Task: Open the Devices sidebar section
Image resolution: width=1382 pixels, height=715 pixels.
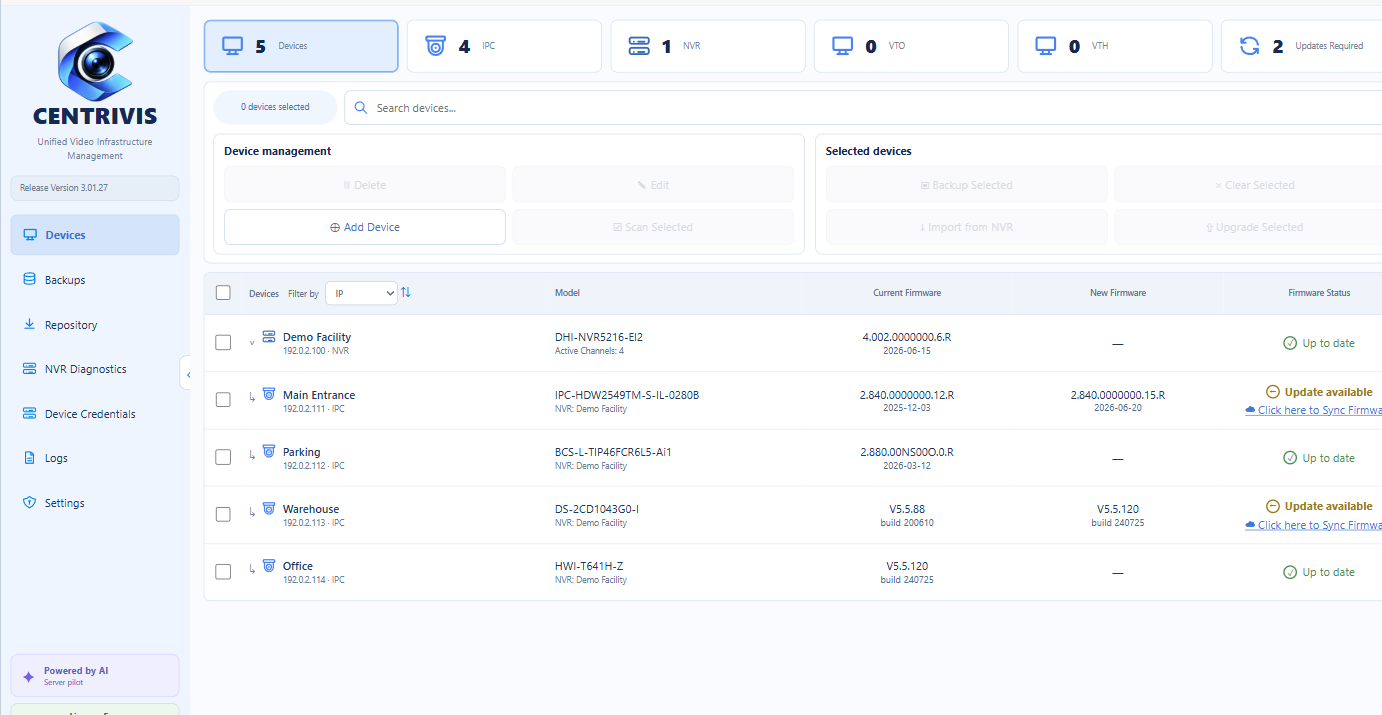Action: pyautogui.click(x=95, y=235)
